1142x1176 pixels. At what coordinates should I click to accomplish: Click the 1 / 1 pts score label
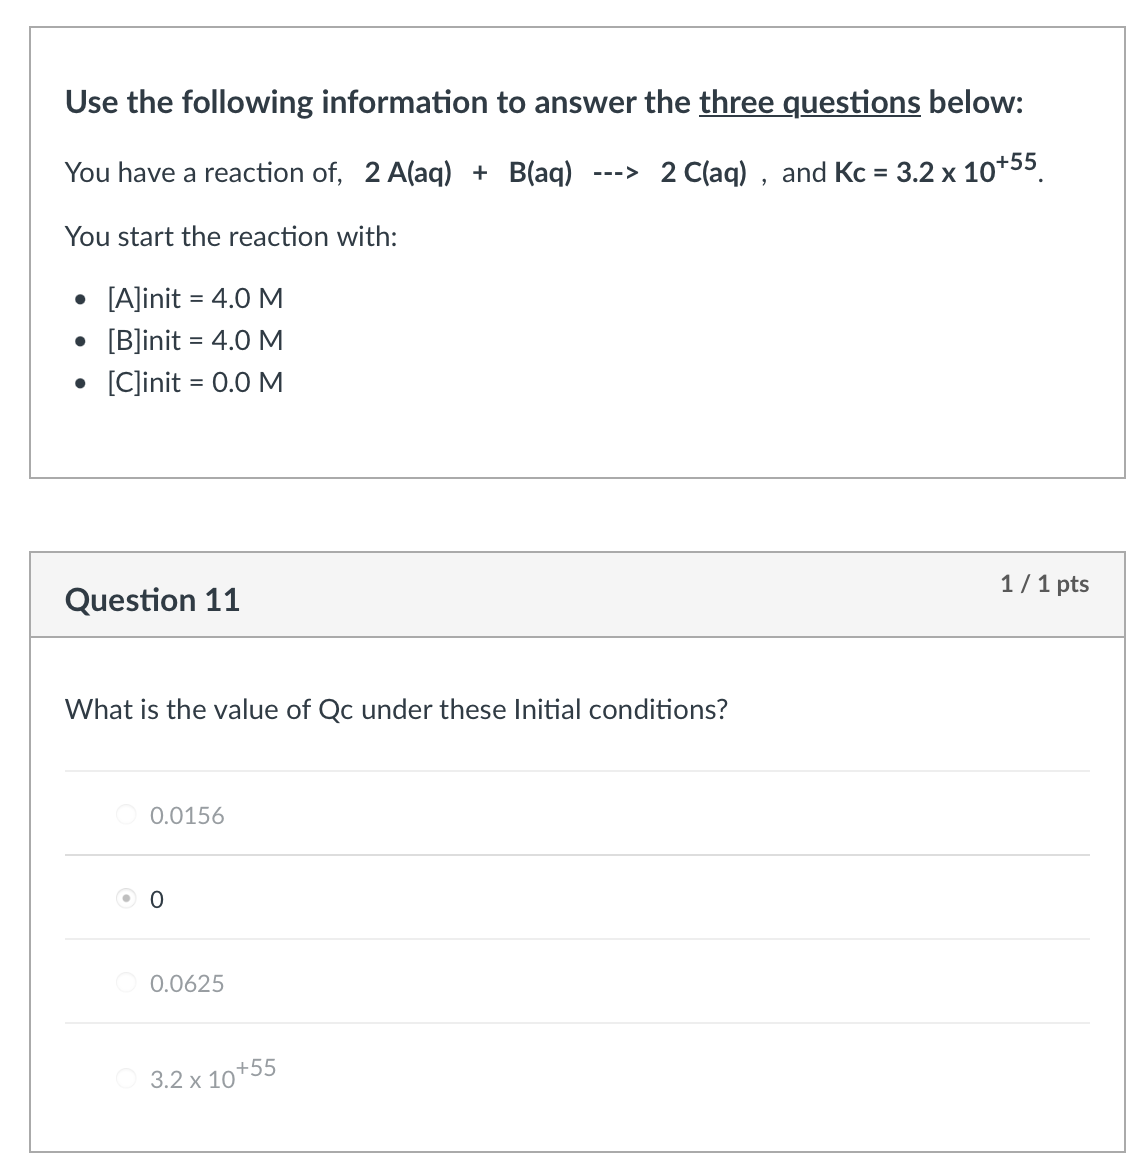(x=1044, y=584)
